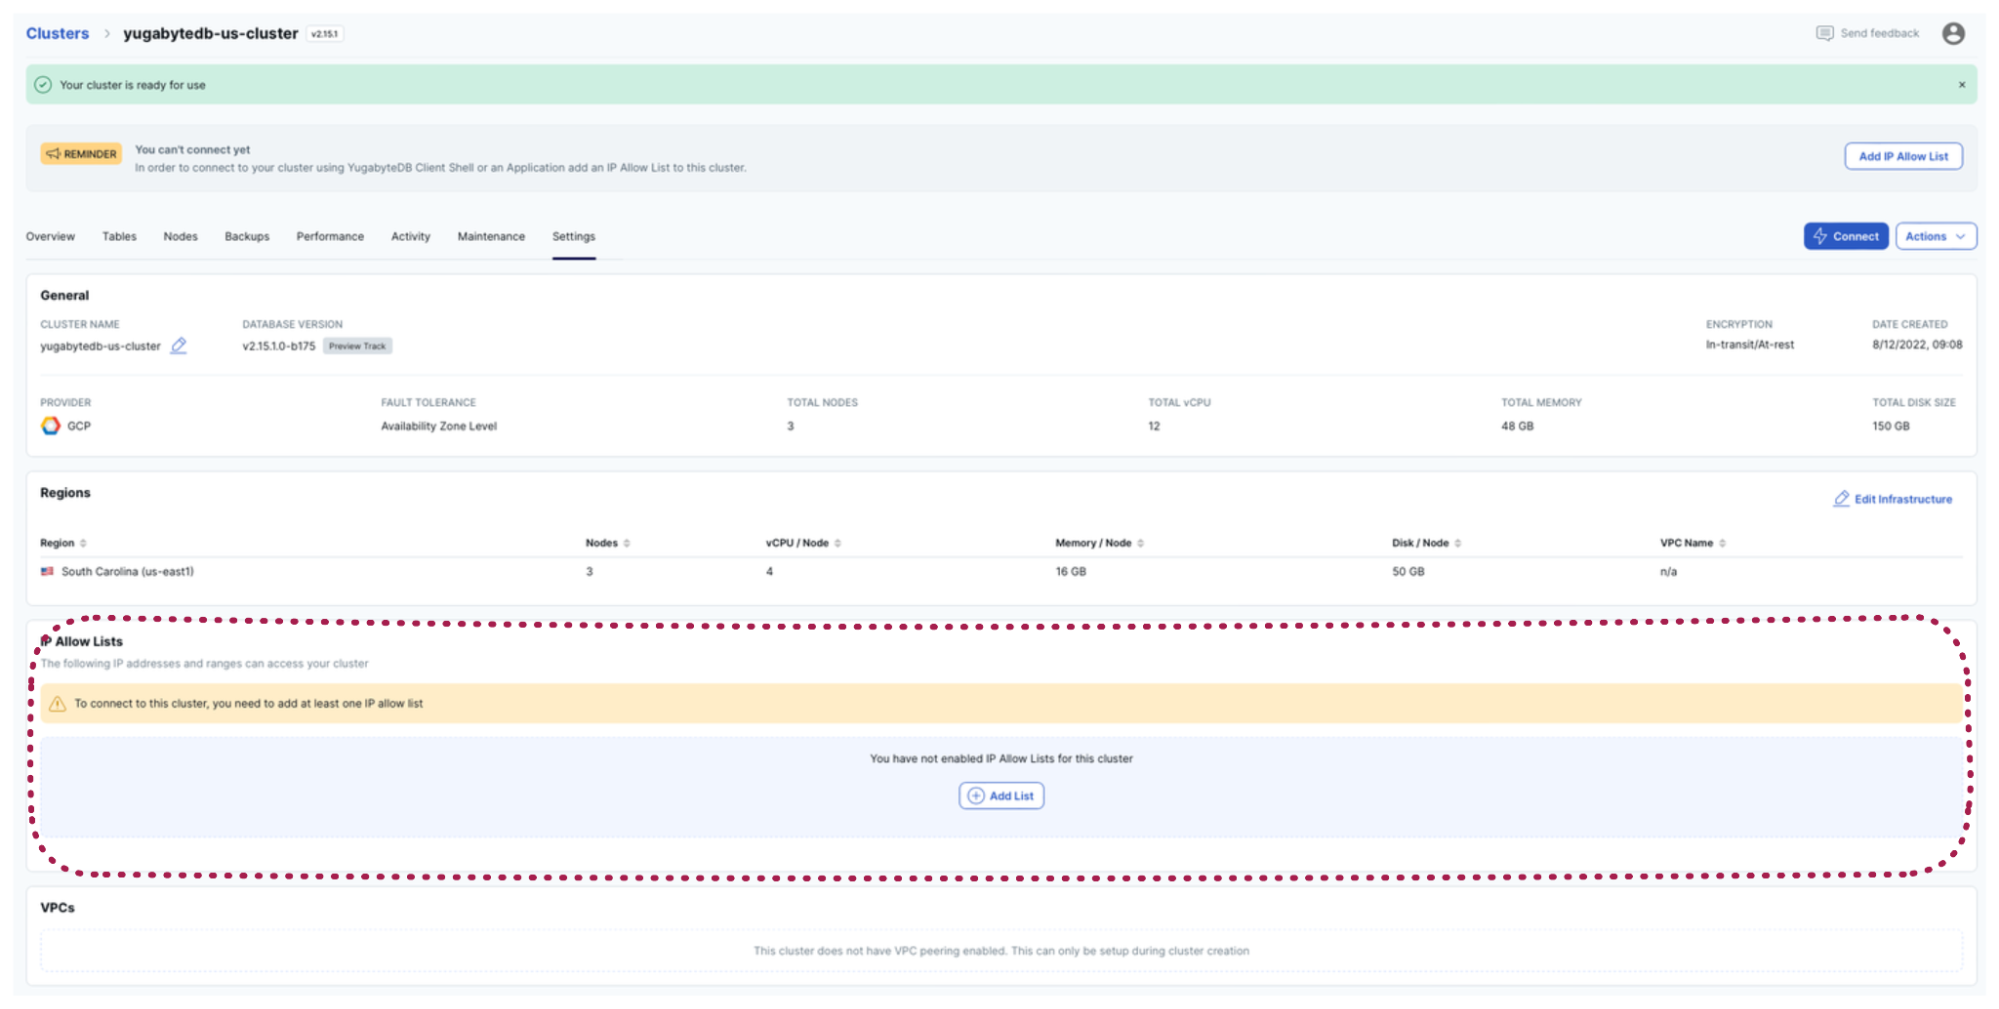Select the South Carolina (us-east1) region row
The width and height of the screenshot is (1999, 1009).
click(1001, 572)
